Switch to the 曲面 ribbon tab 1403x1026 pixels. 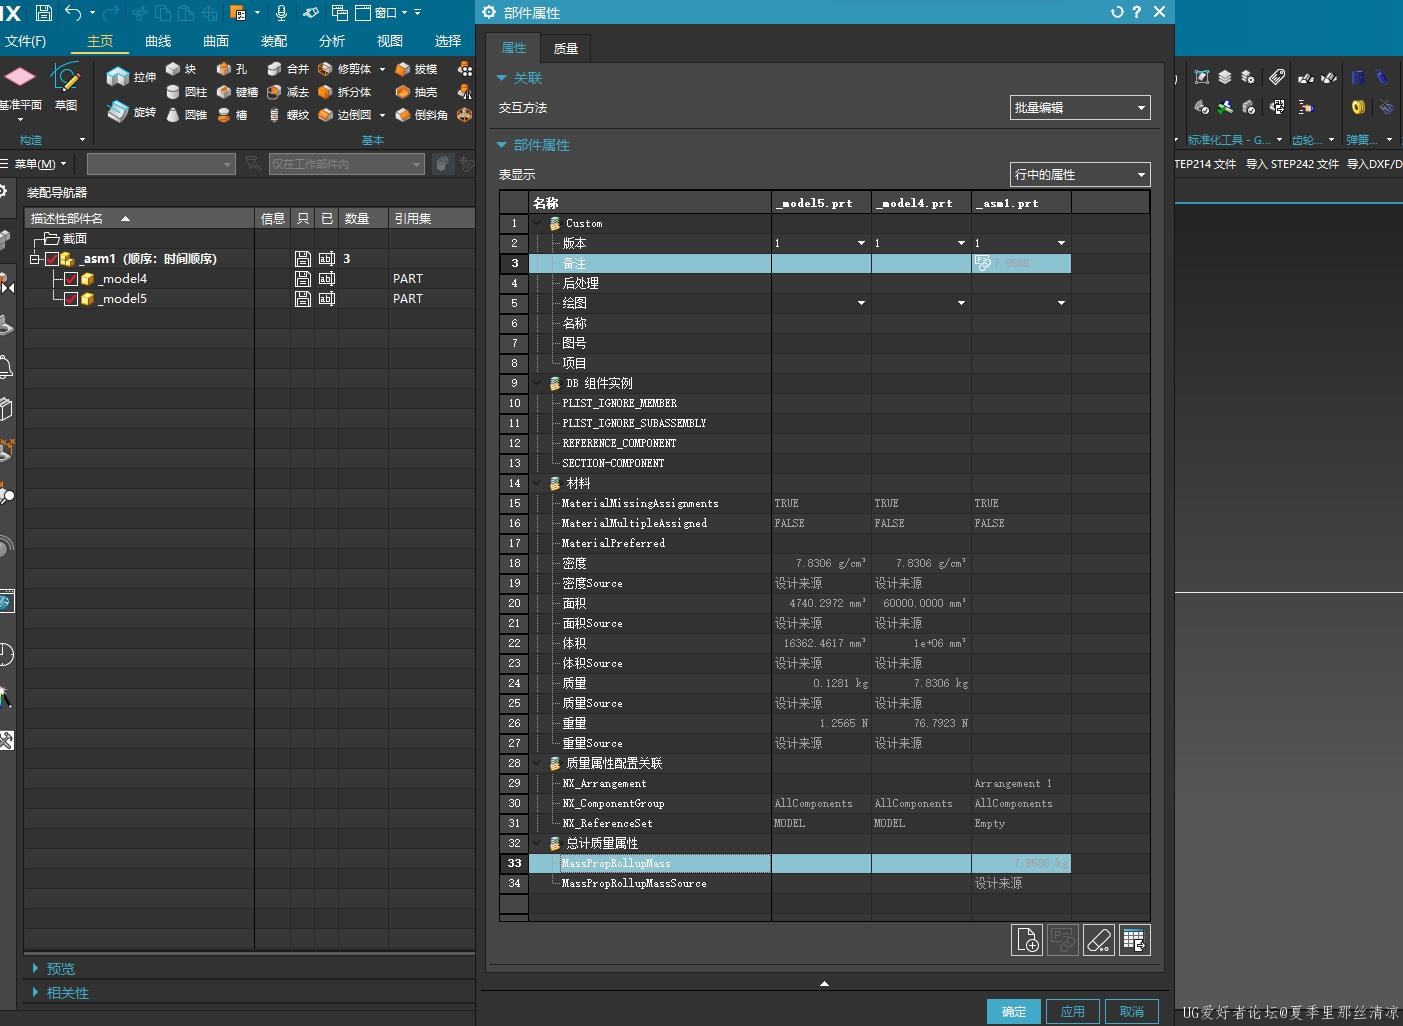[x=216, y=41]
